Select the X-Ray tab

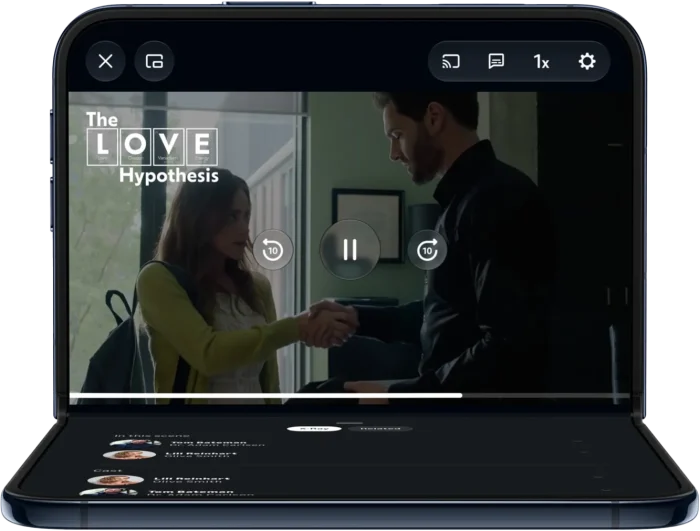pyautogui.click(x=314, y=429)
